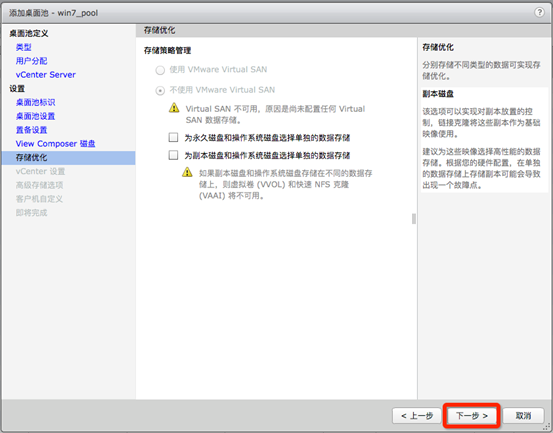The image size is (553, 433).
Task: Click the 设置 section heading in sidebar
Action: coord(17,89)
